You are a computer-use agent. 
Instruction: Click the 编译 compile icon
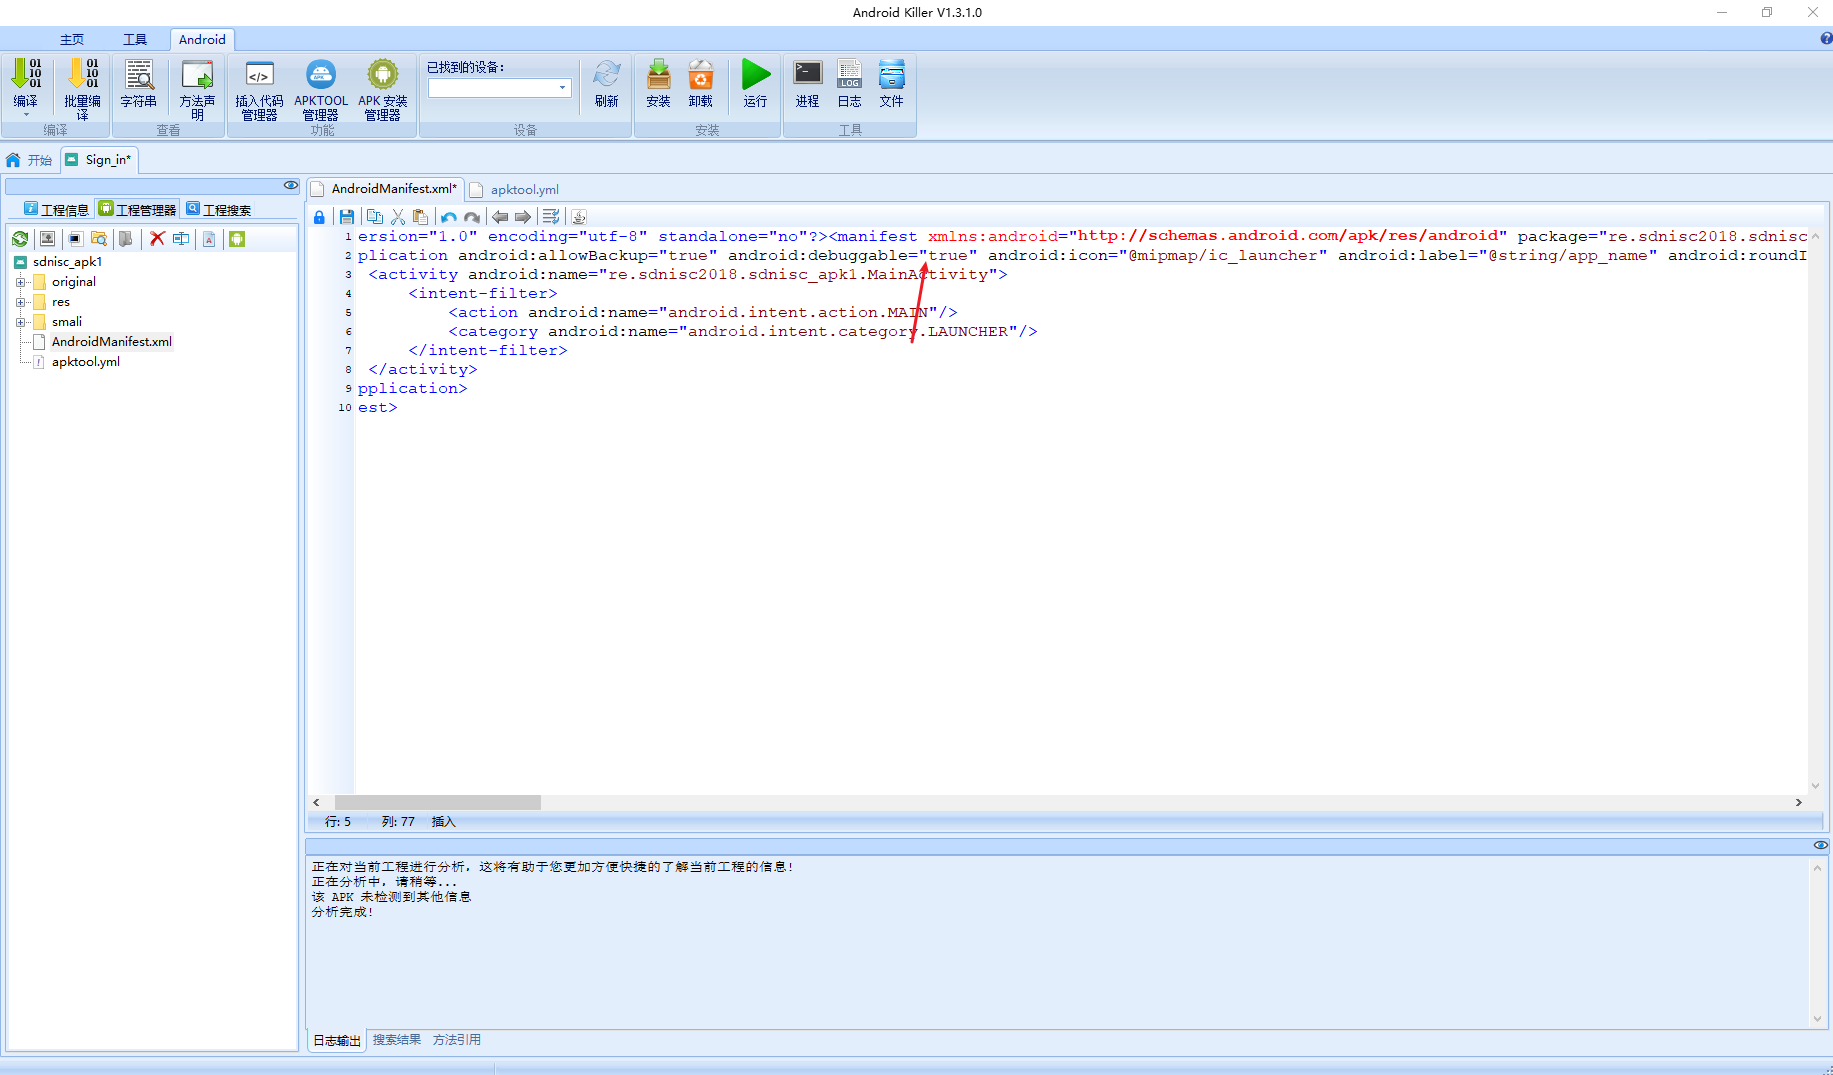pyautogui.click(x=26, y=73)
